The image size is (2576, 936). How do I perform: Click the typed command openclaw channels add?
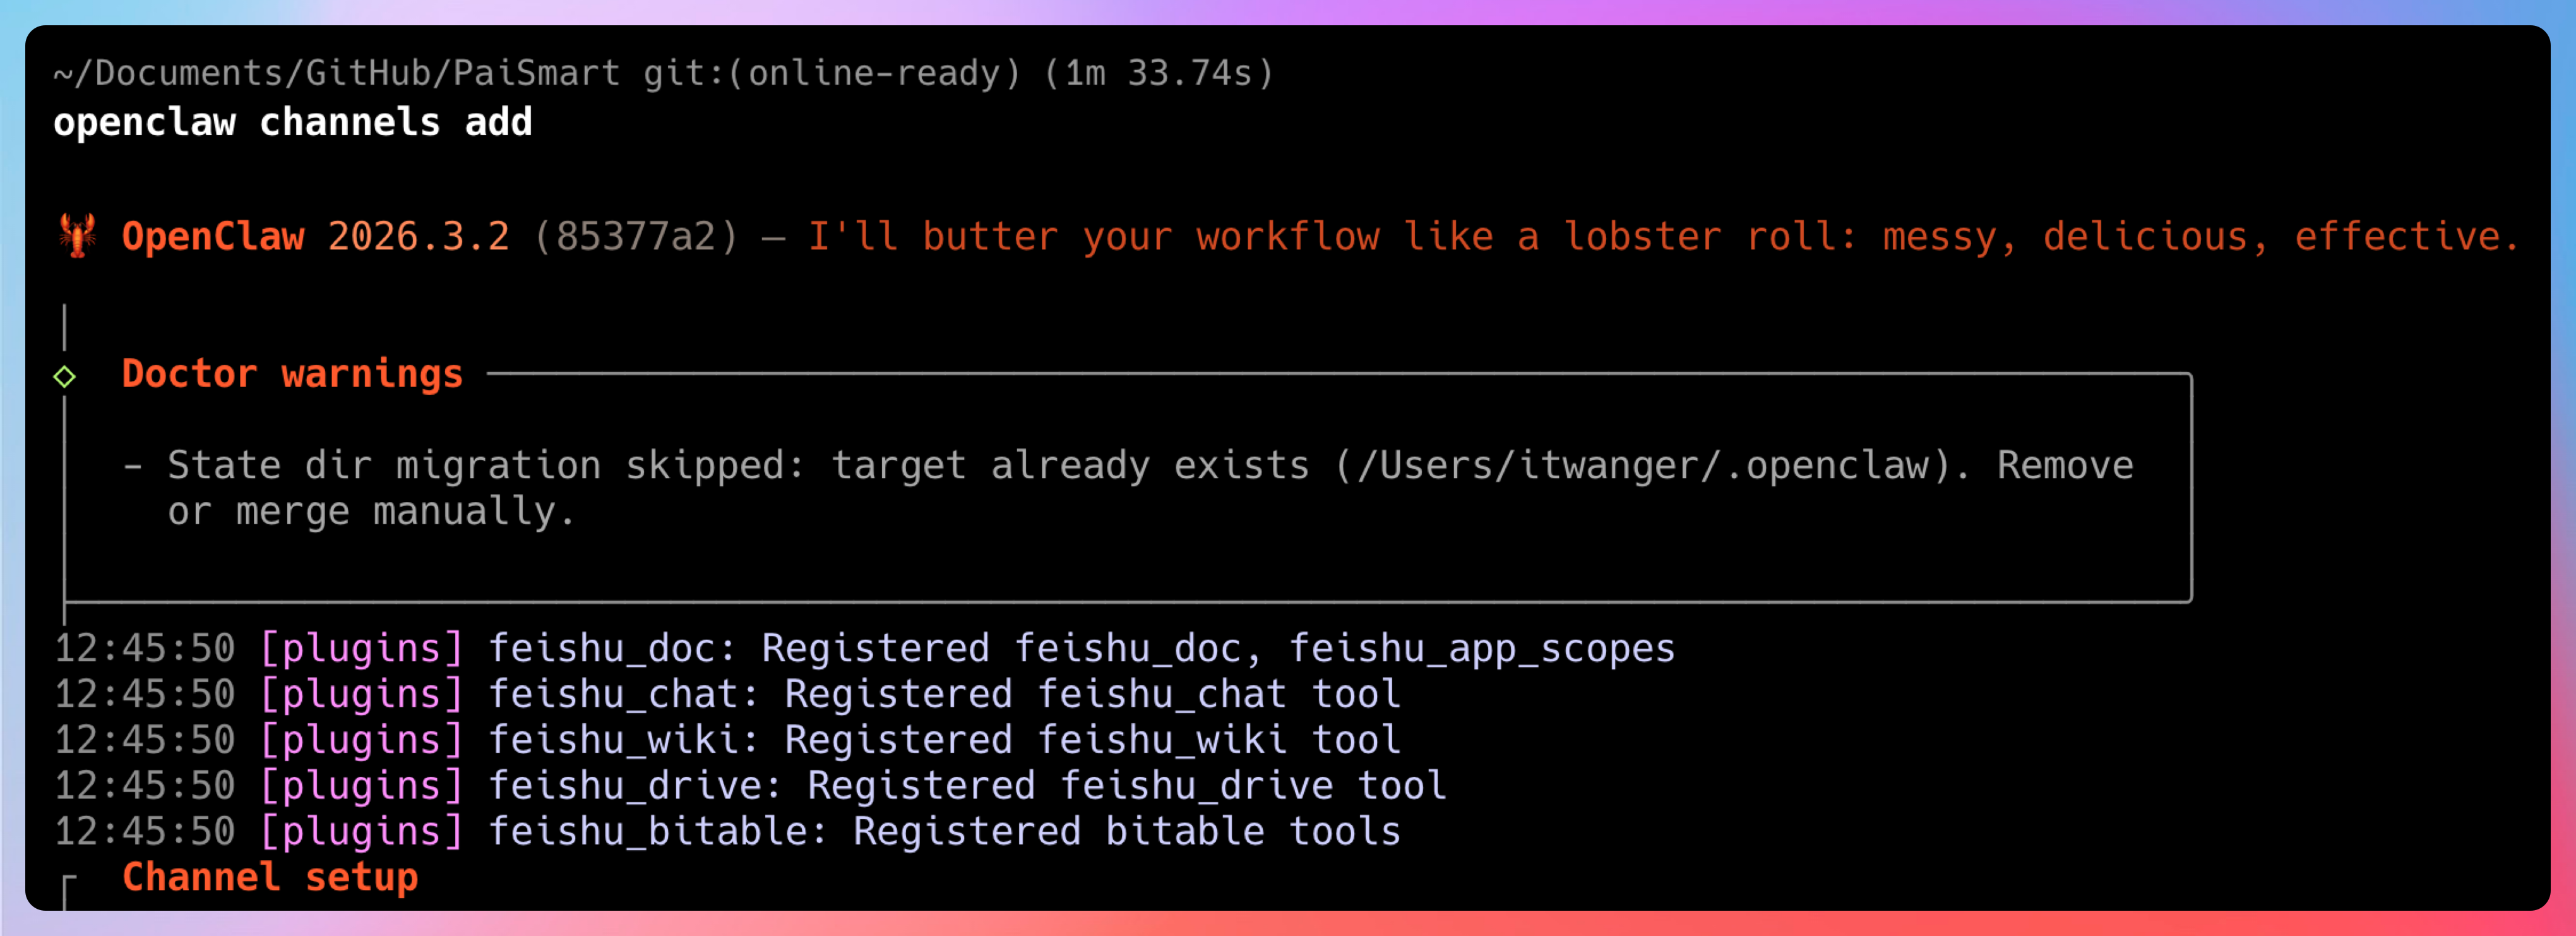coord(292,123)
